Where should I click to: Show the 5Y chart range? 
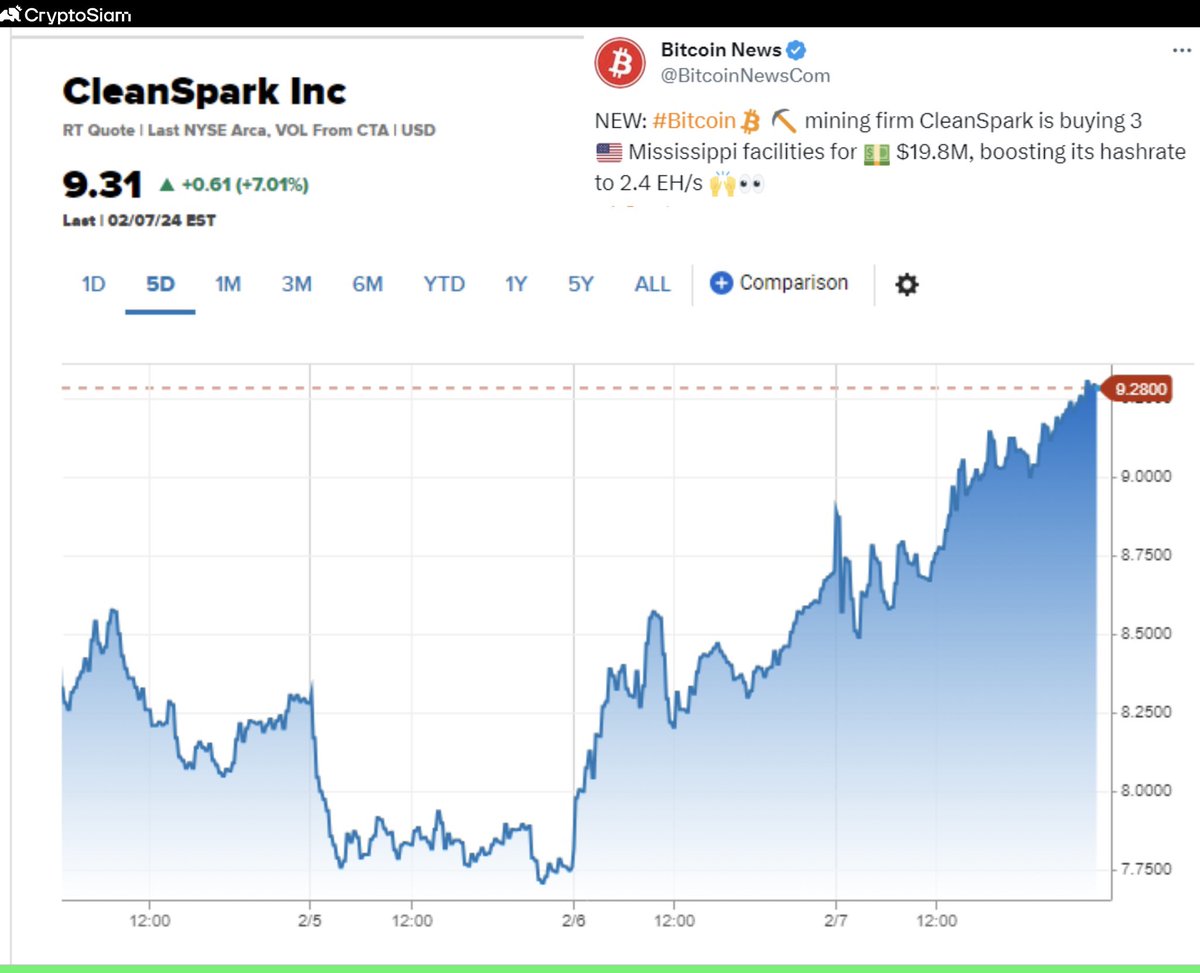pyautogui.click(x=581, y=284)
